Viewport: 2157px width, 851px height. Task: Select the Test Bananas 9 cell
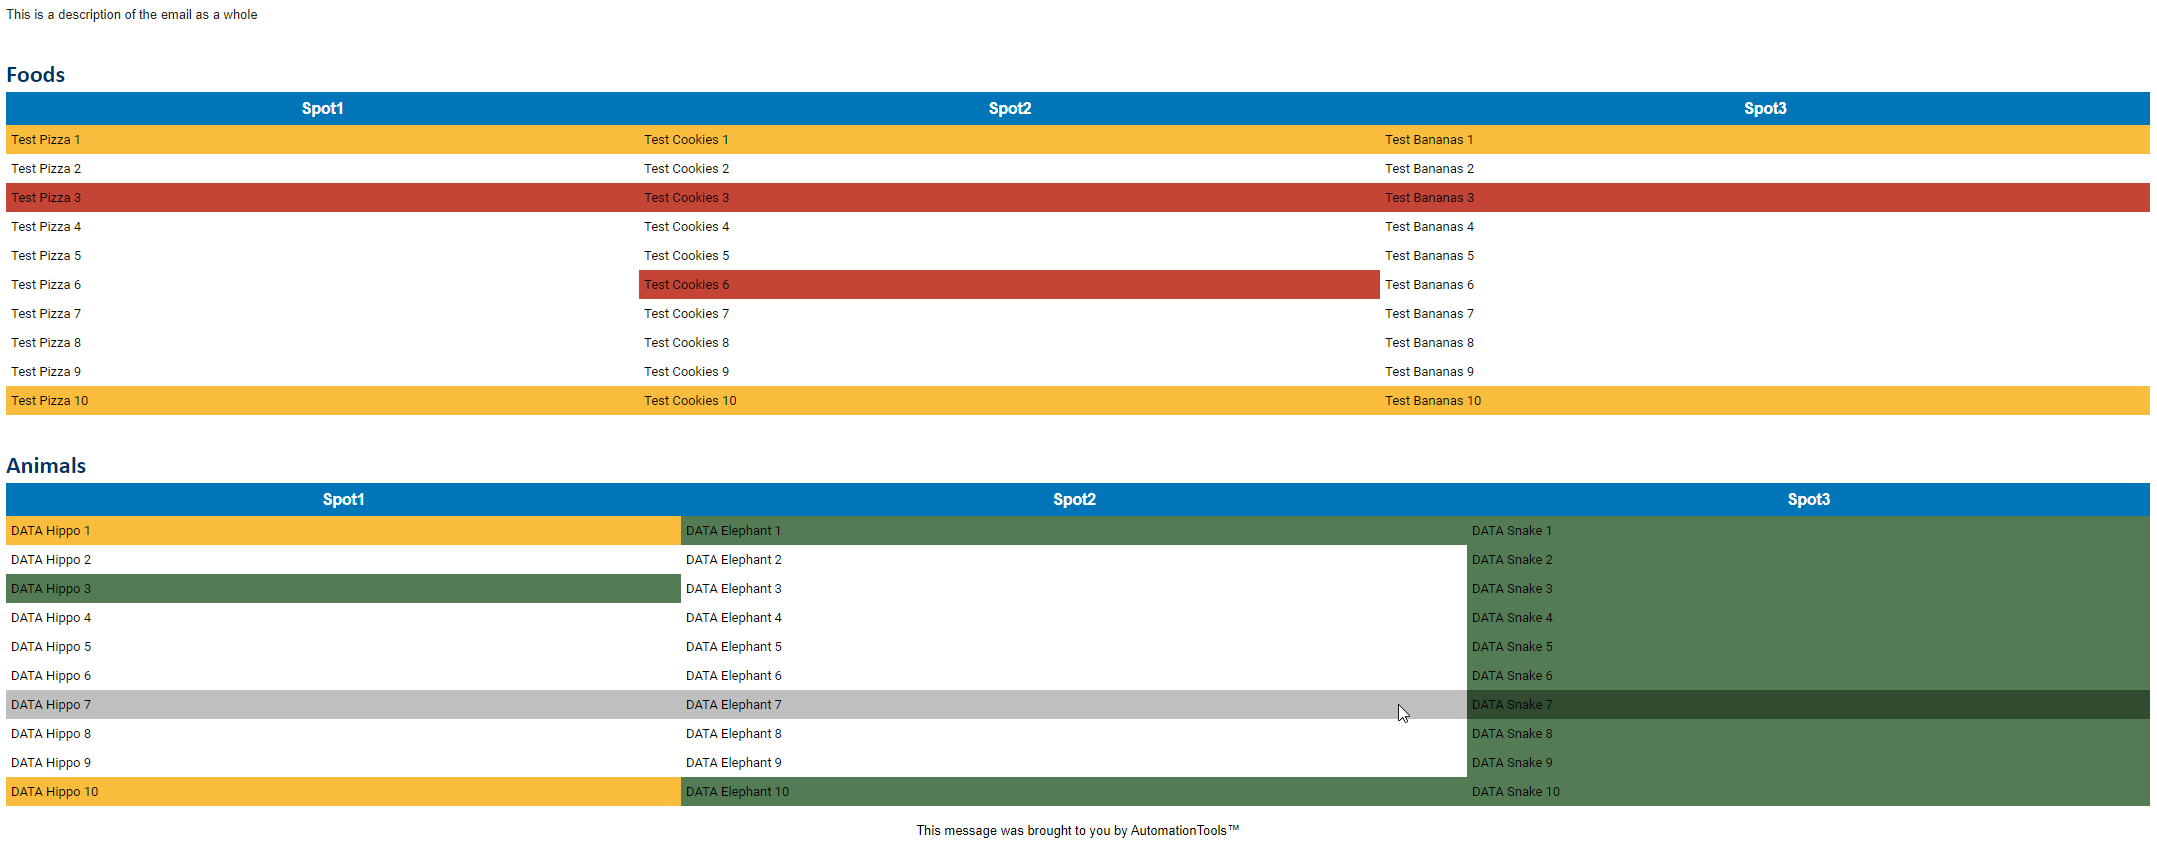(1765, 372)
